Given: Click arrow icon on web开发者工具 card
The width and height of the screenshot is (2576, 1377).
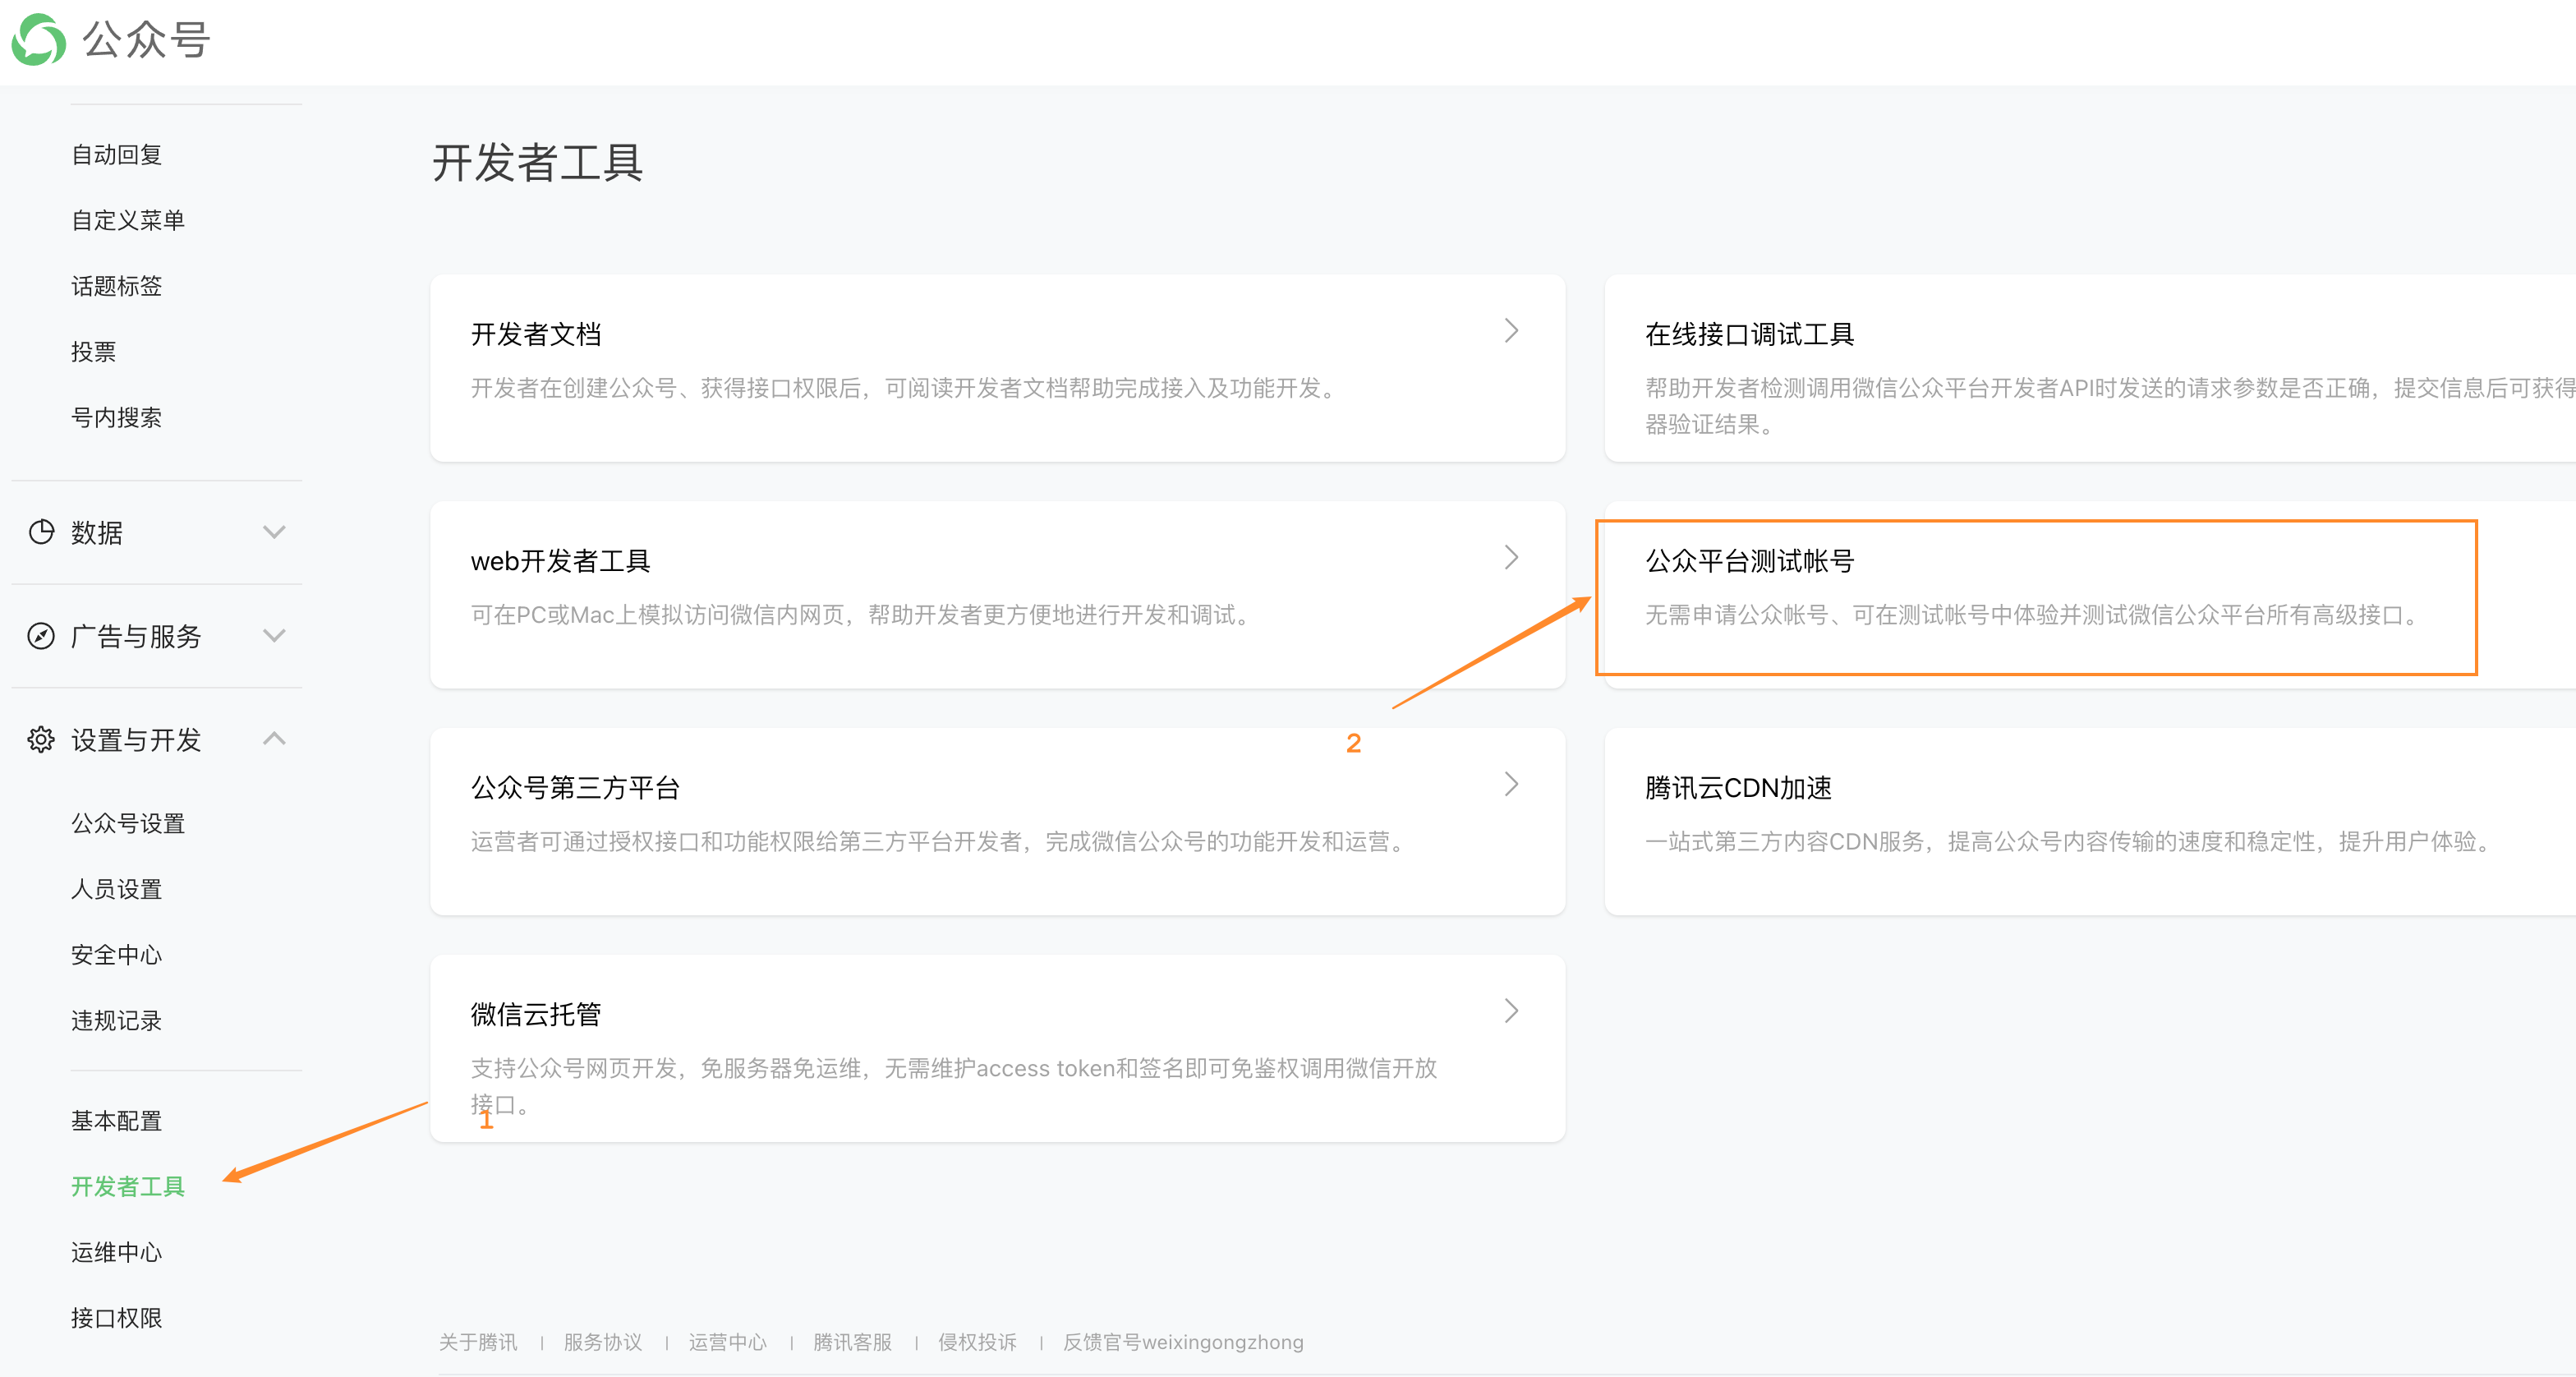Looking at the screenshot, I should point(1511,557).
